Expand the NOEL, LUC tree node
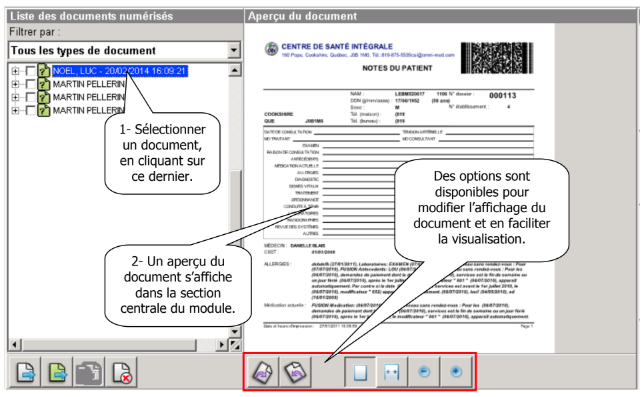This screenshot has width=644, height=397. tap(15, 71)
